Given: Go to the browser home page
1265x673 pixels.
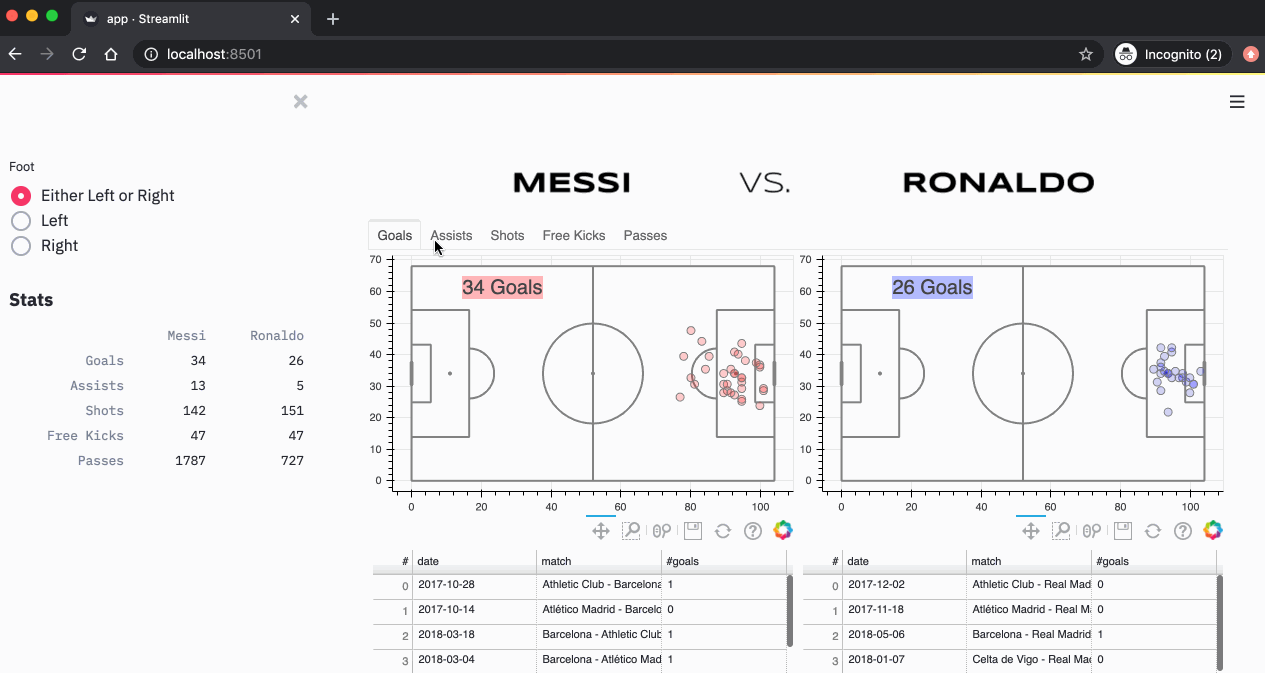Looking at the screenshot, I should point(111,54).
